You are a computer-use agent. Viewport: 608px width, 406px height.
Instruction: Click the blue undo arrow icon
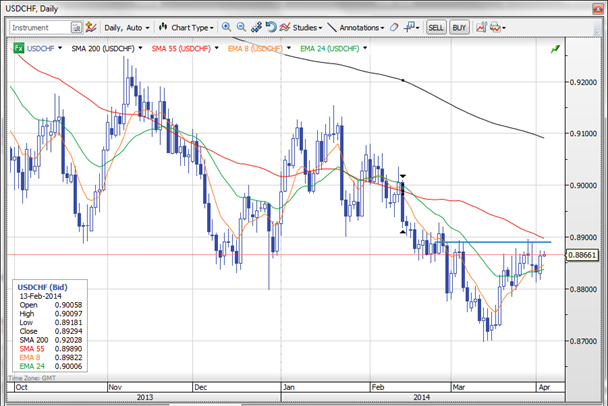point(271,27)
